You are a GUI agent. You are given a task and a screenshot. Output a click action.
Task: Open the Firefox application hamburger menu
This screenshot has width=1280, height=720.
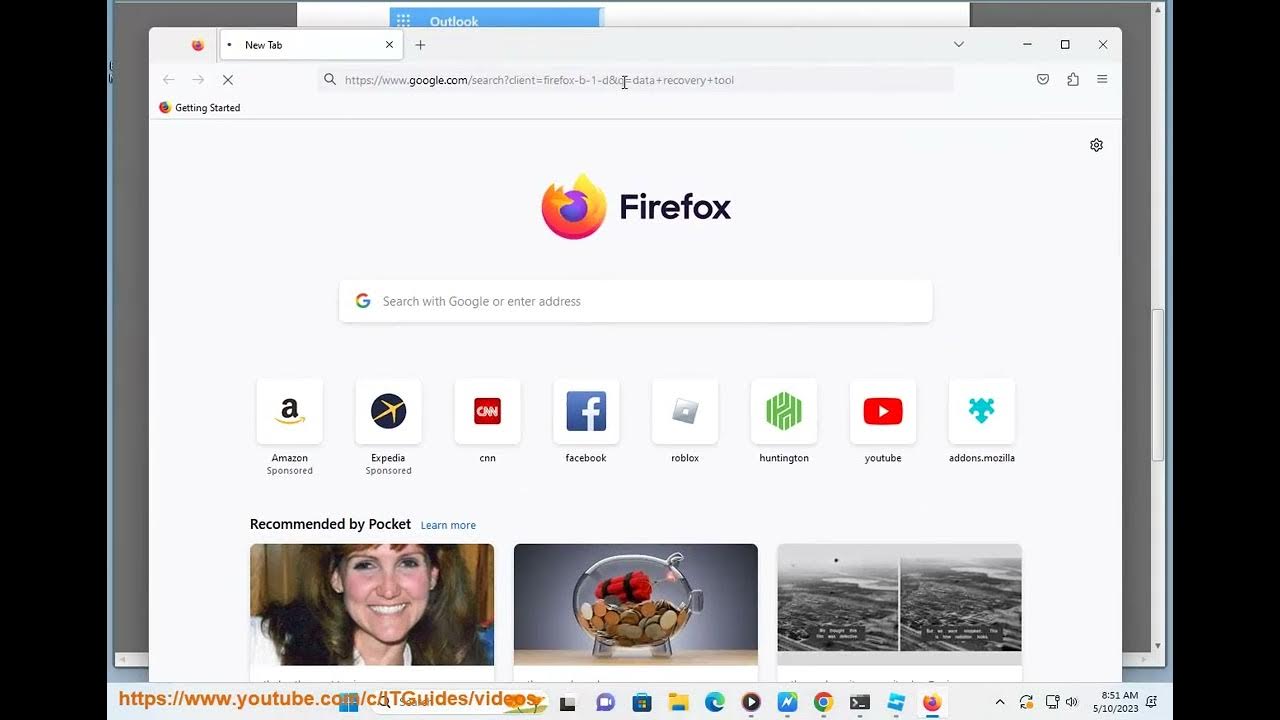(1102, 80)
